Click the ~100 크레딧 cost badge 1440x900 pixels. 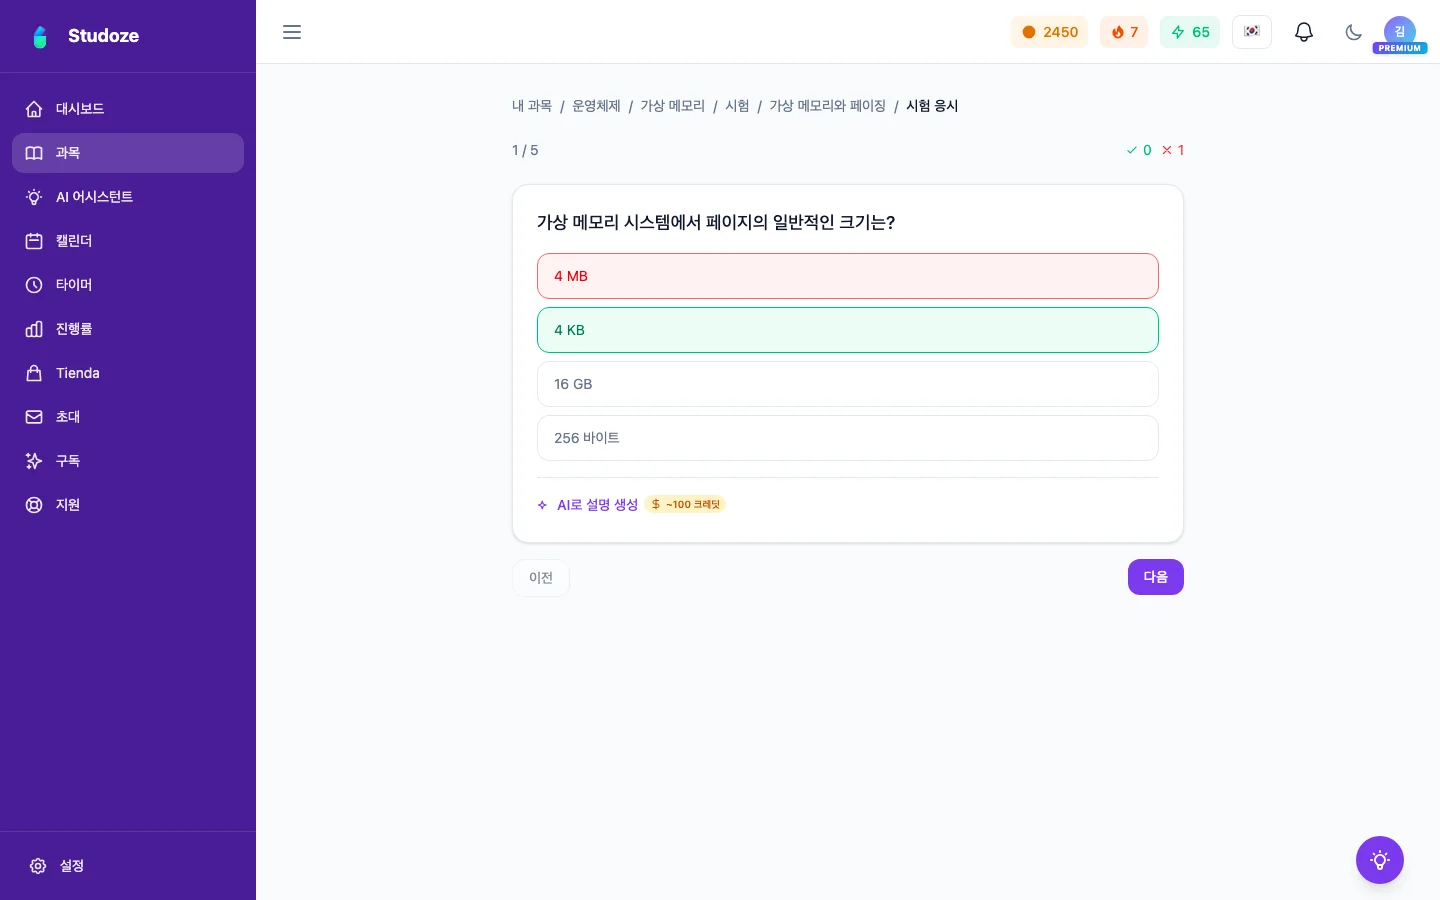click(686, 505)
